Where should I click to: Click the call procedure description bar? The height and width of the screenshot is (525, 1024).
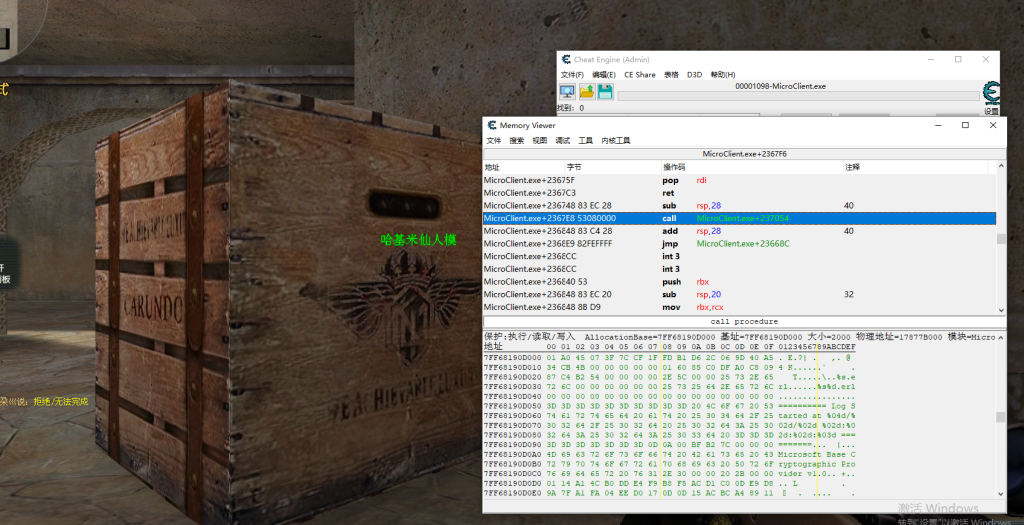point(744,322)
